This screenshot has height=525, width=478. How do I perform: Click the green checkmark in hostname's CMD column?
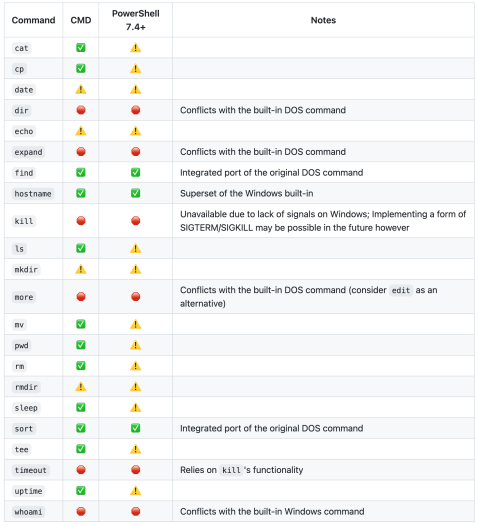[81, 193]
